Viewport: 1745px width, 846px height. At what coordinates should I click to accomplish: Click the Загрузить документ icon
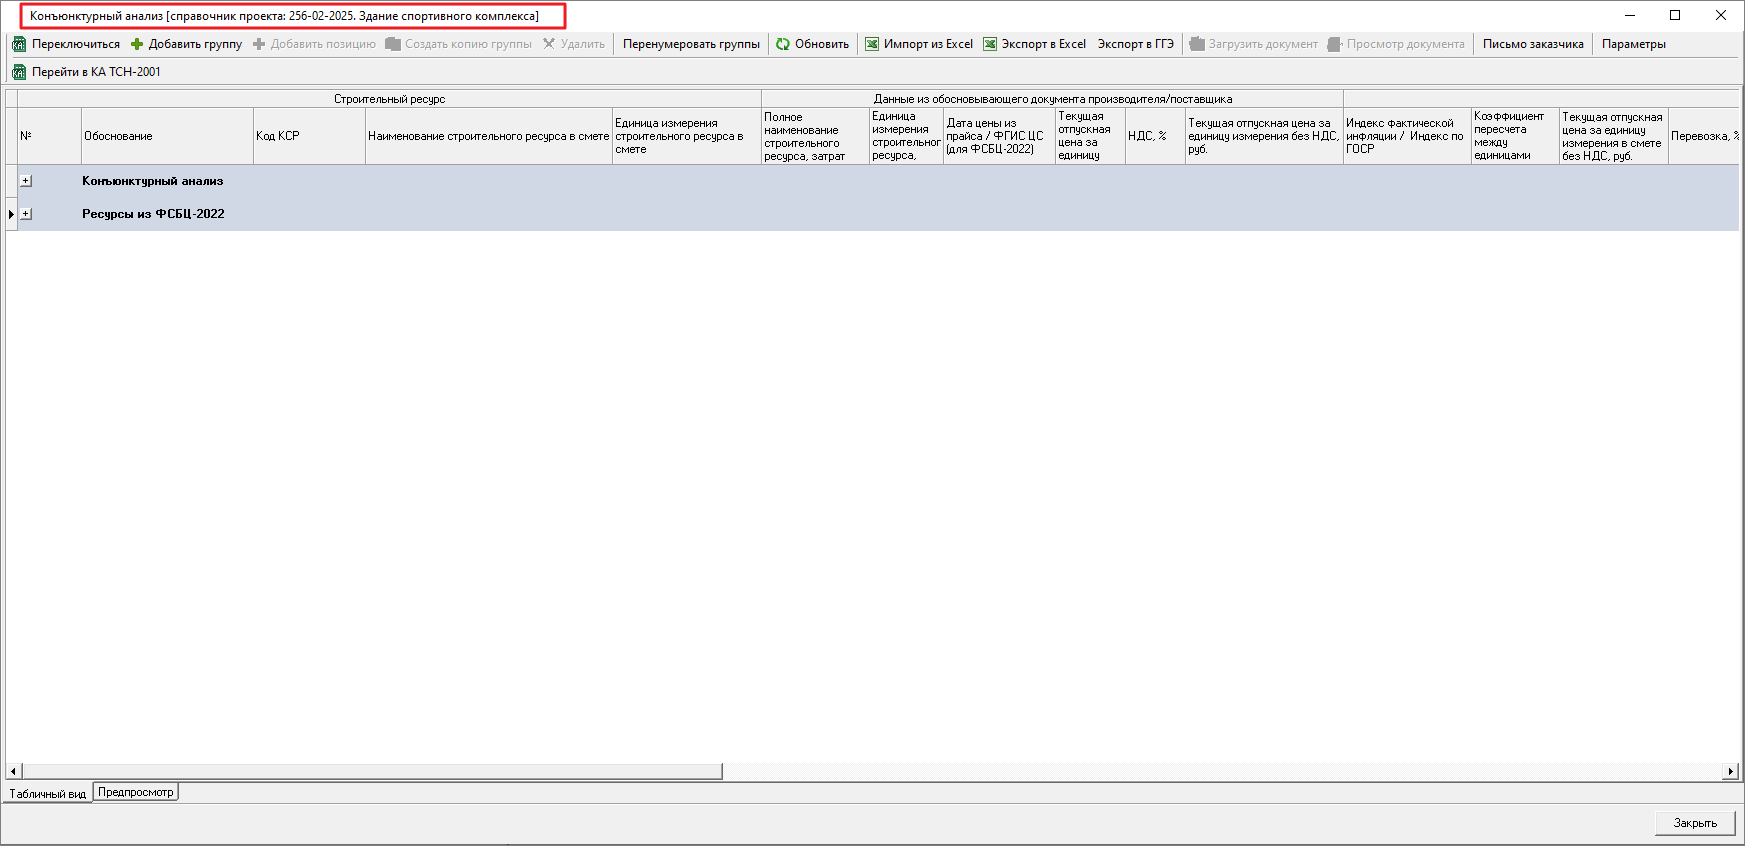[1196, 44]
